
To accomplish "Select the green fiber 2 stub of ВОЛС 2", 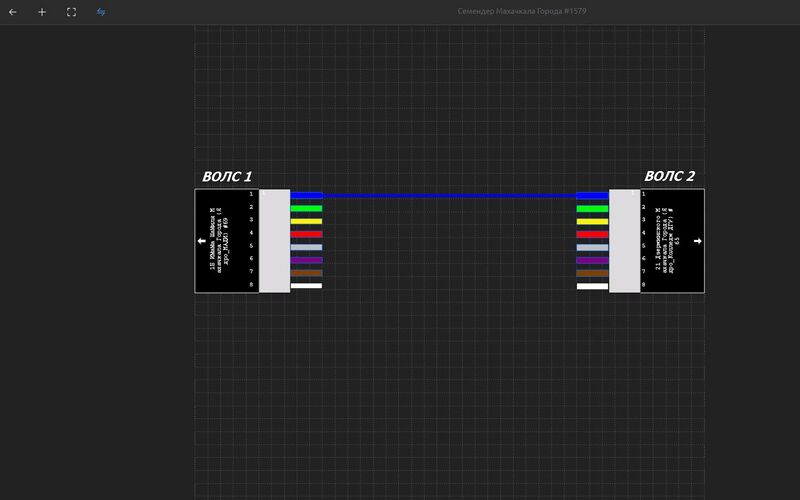I will pos(592,209).
